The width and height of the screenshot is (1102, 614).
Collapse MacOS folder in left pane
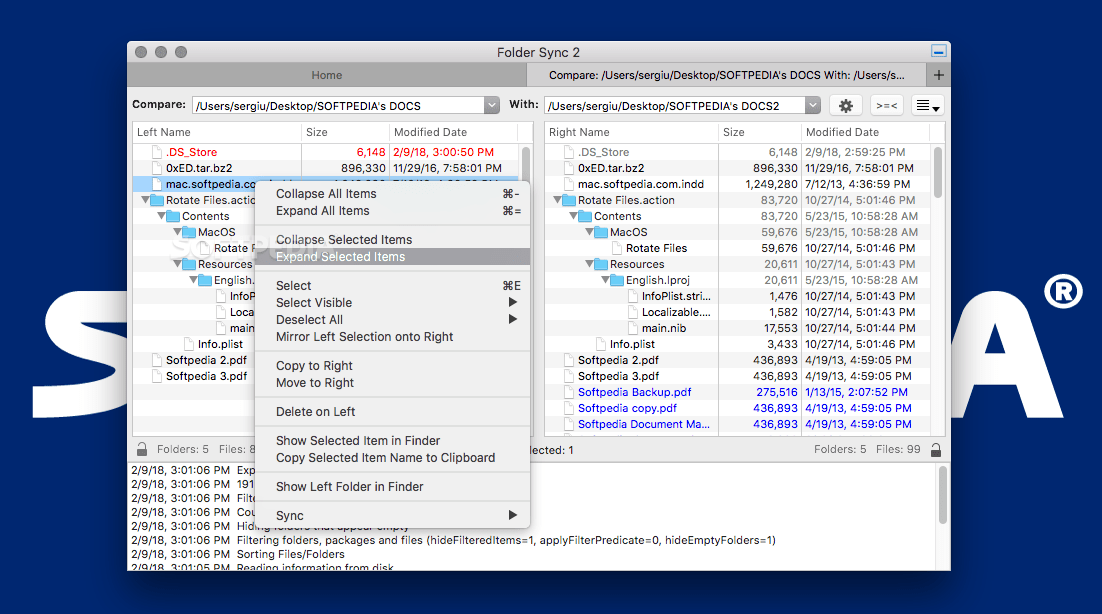[x=177, y=232]
